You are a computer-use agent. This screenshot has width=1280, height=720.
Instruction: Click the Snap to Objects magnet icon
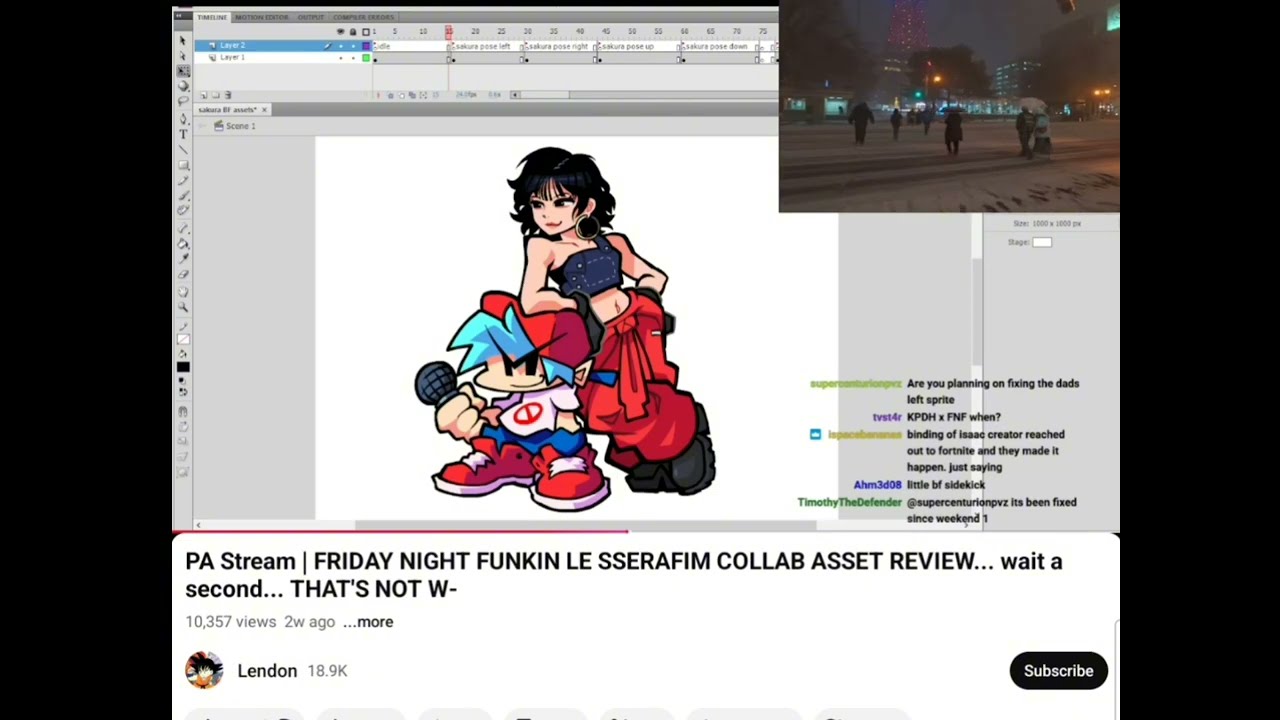(x=184, y=410)
